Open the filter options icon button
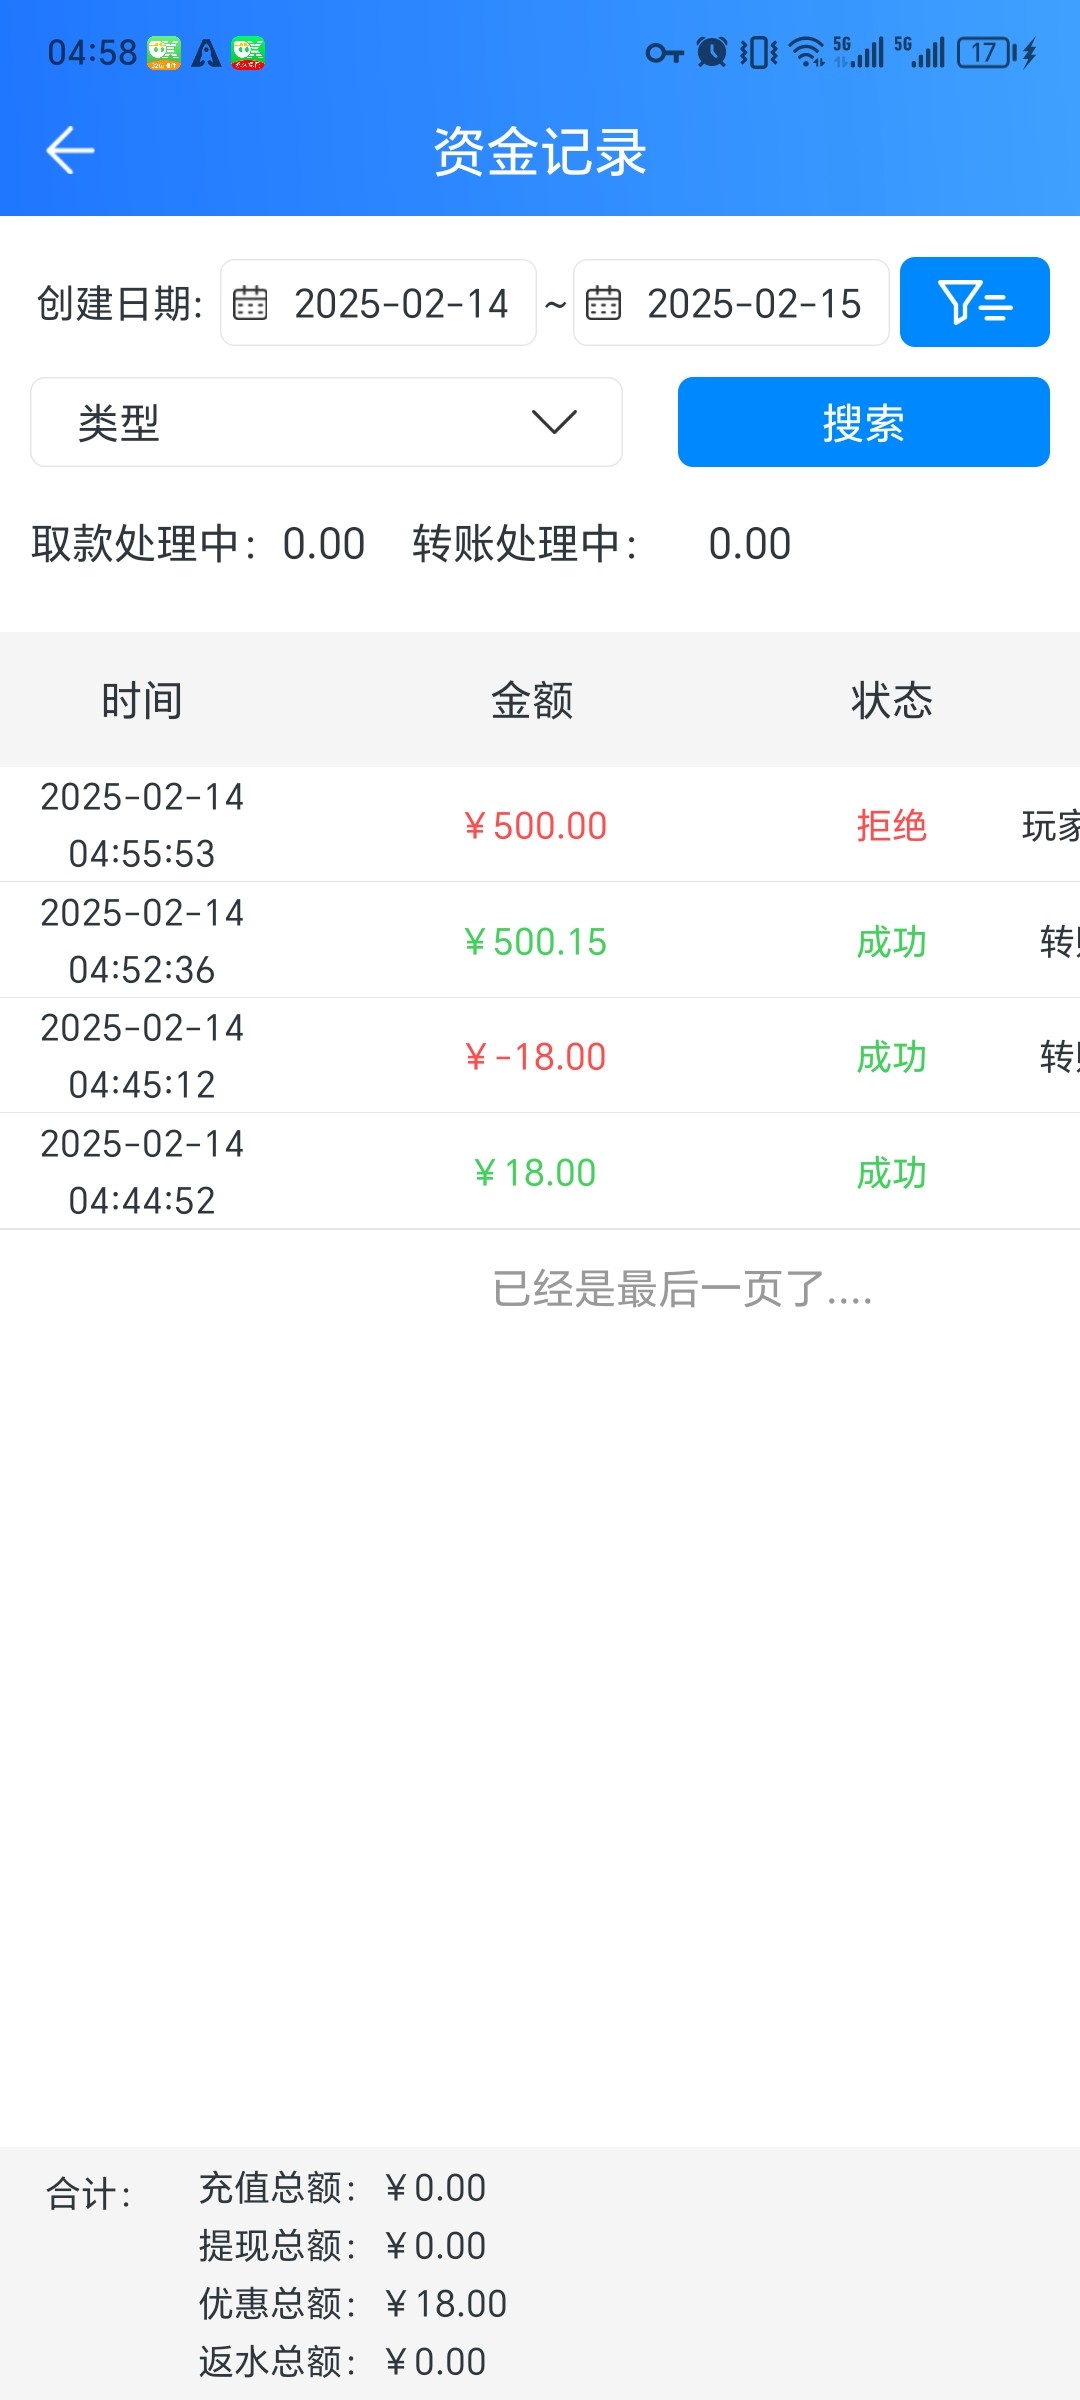Image resolution: width=1080 pixels, height=2400 pixels. [974, 302]
